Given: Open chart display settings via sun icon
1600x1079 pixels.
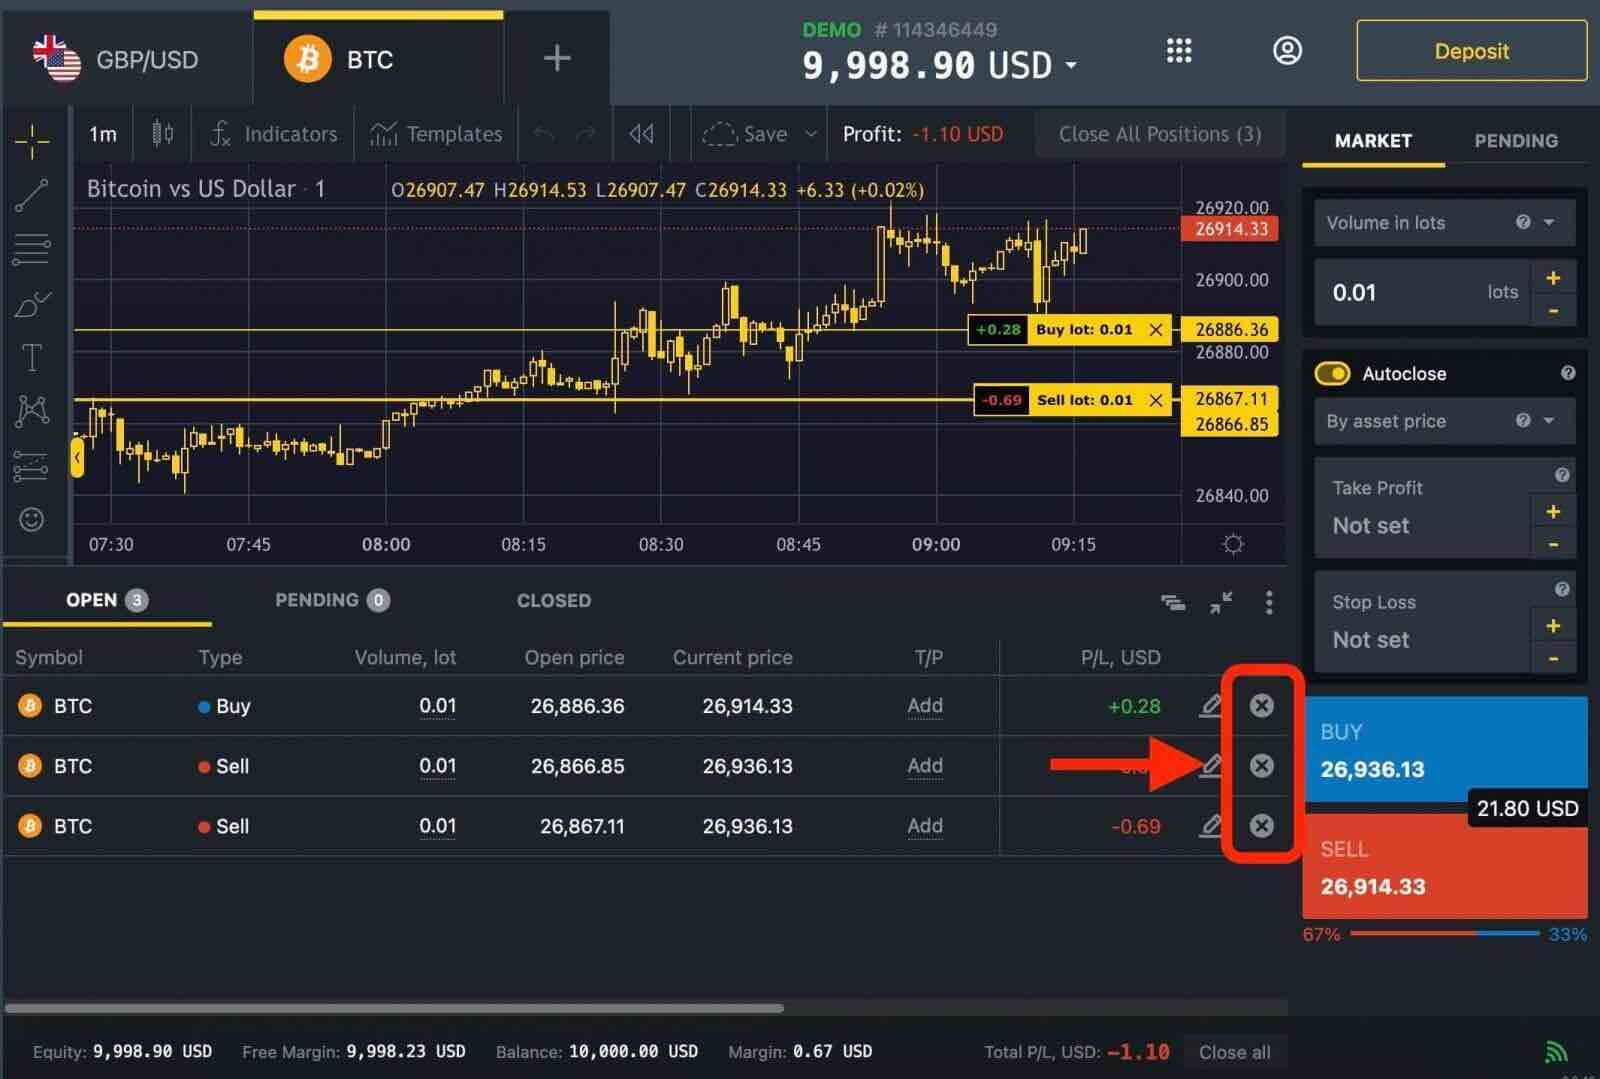Looking at the screenshot, I should click(x=1233, y=544).
